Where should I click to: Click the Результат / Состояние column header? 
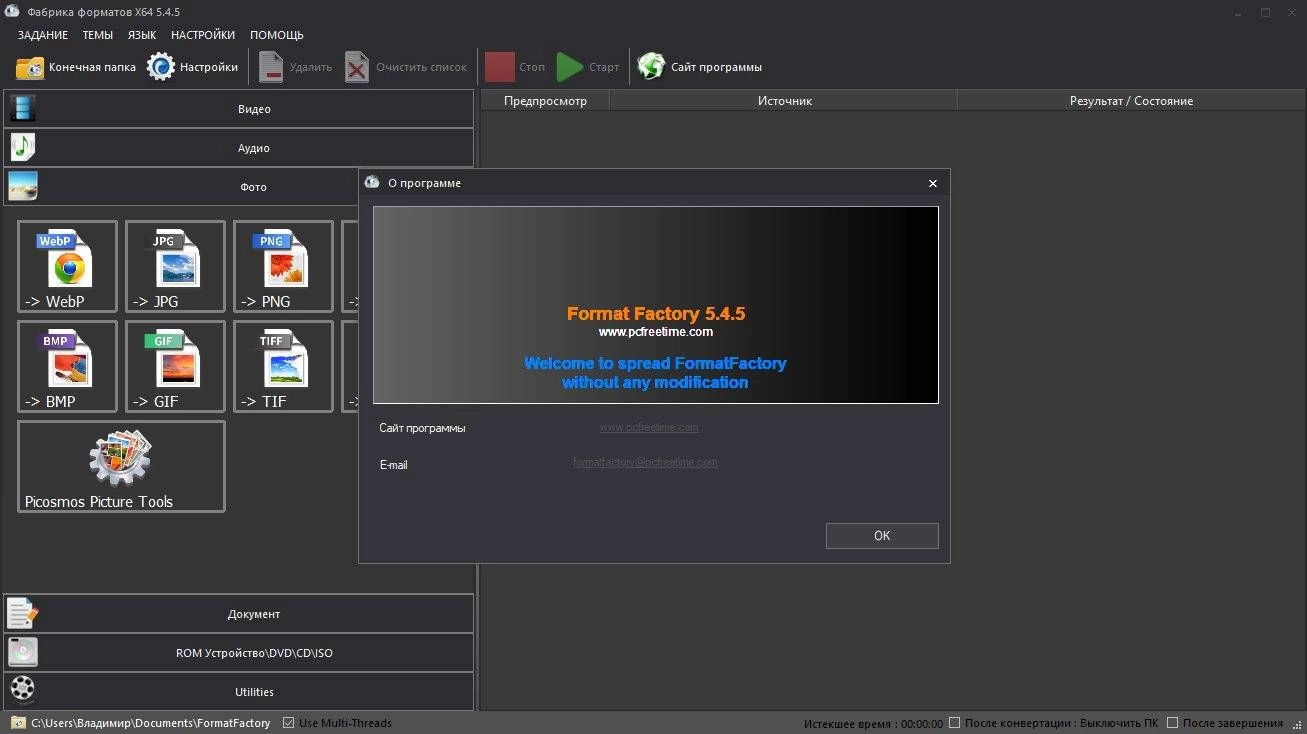tap(1131, 101)
